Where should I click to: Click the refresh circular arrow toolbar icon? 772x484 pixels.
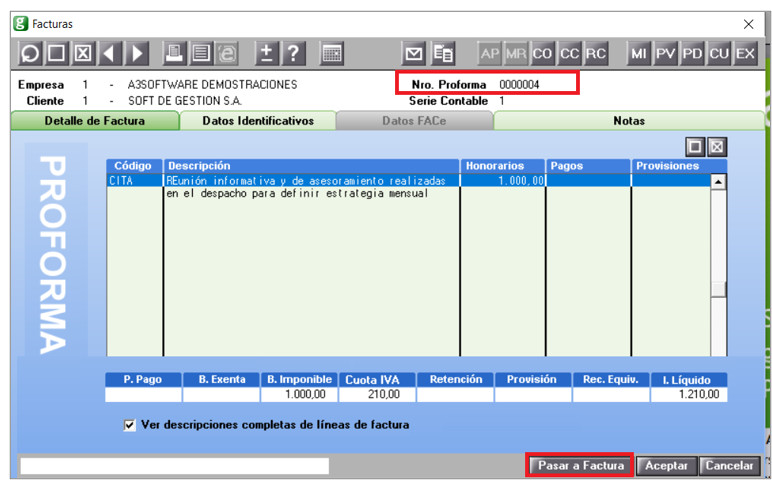tap(30, 53)
